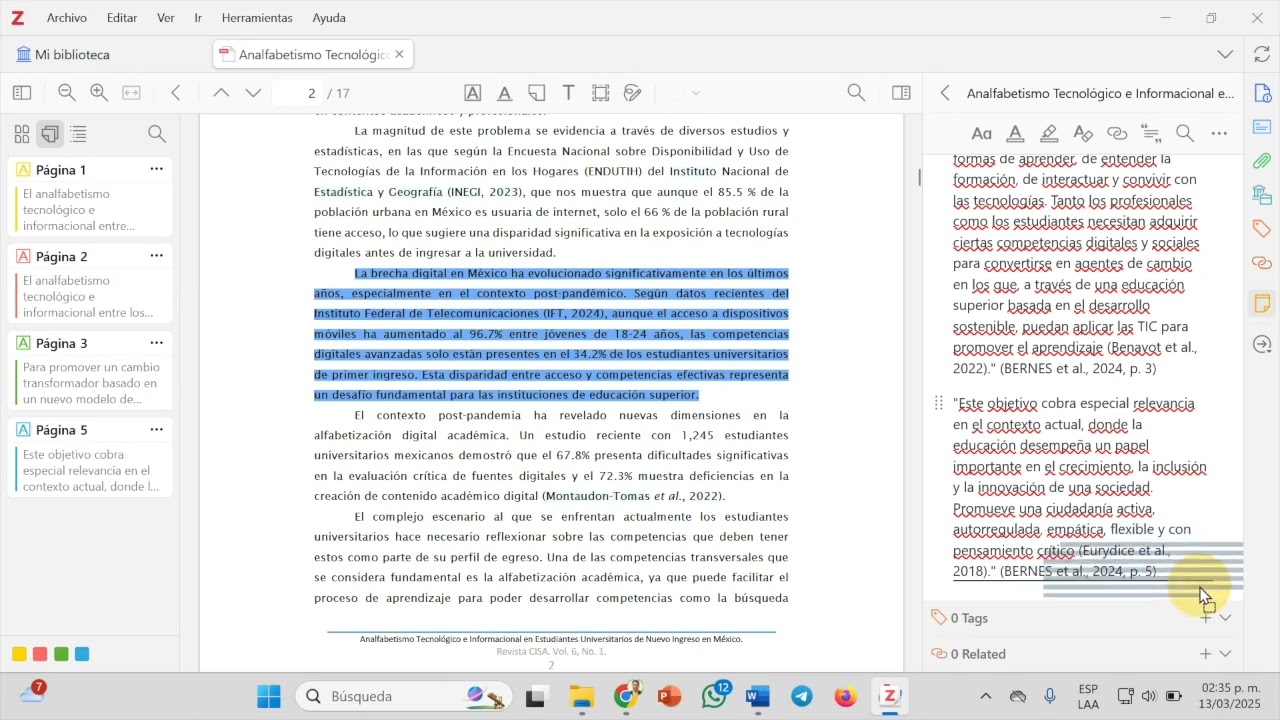Zoom in on the PDF

[99, 93]
